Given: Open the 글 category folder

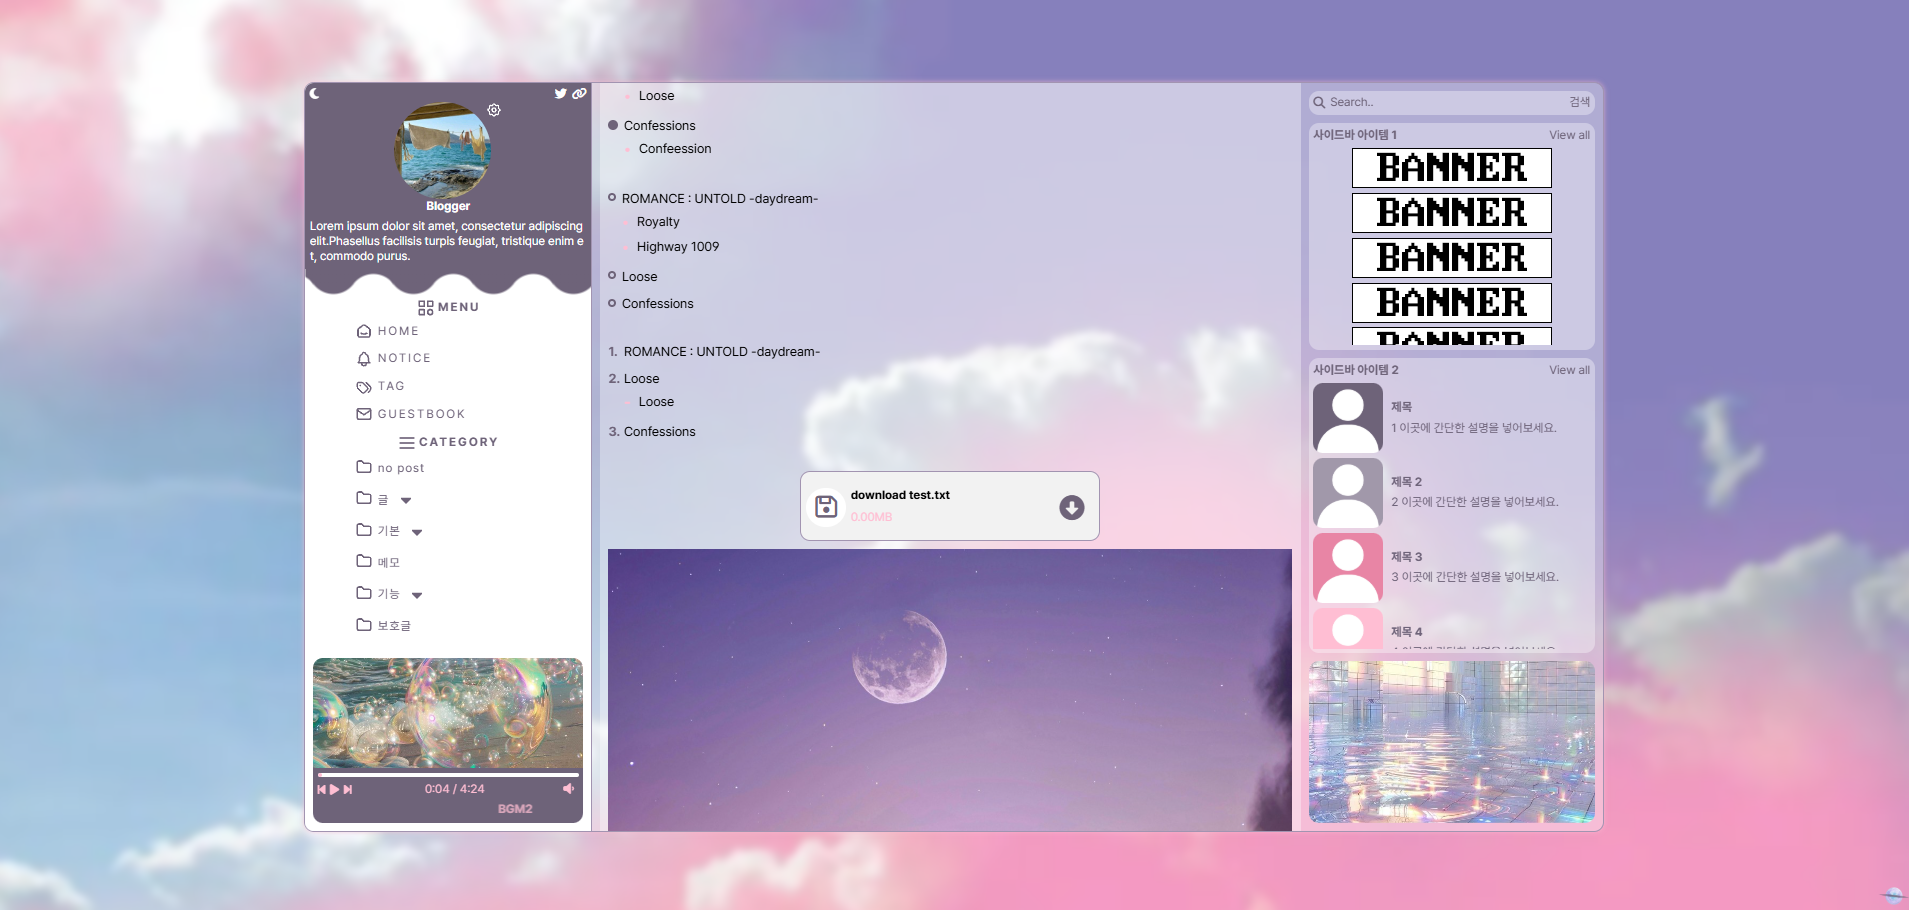Looking at the screenshot, I should coord(372,498).
